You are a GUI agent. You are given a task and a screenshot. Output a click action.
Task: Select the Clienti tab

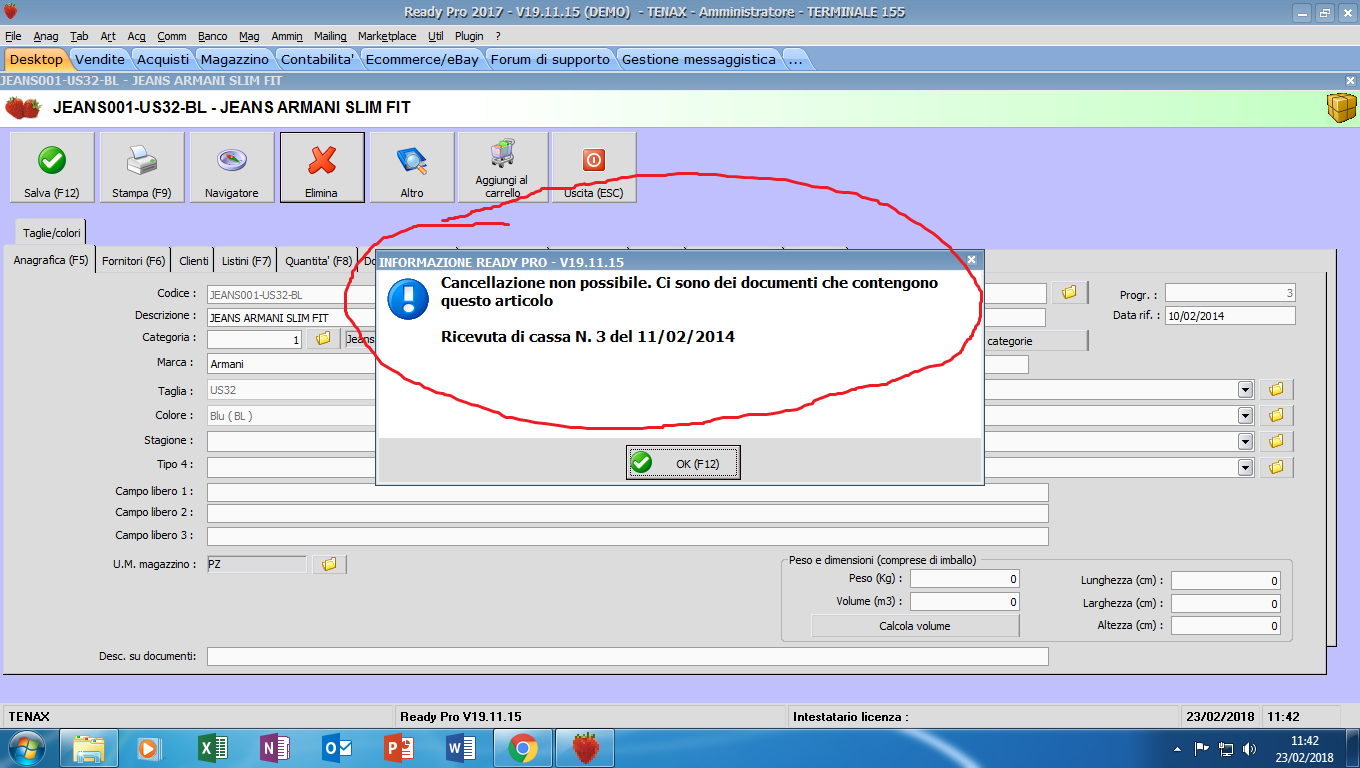pos(194,261)
